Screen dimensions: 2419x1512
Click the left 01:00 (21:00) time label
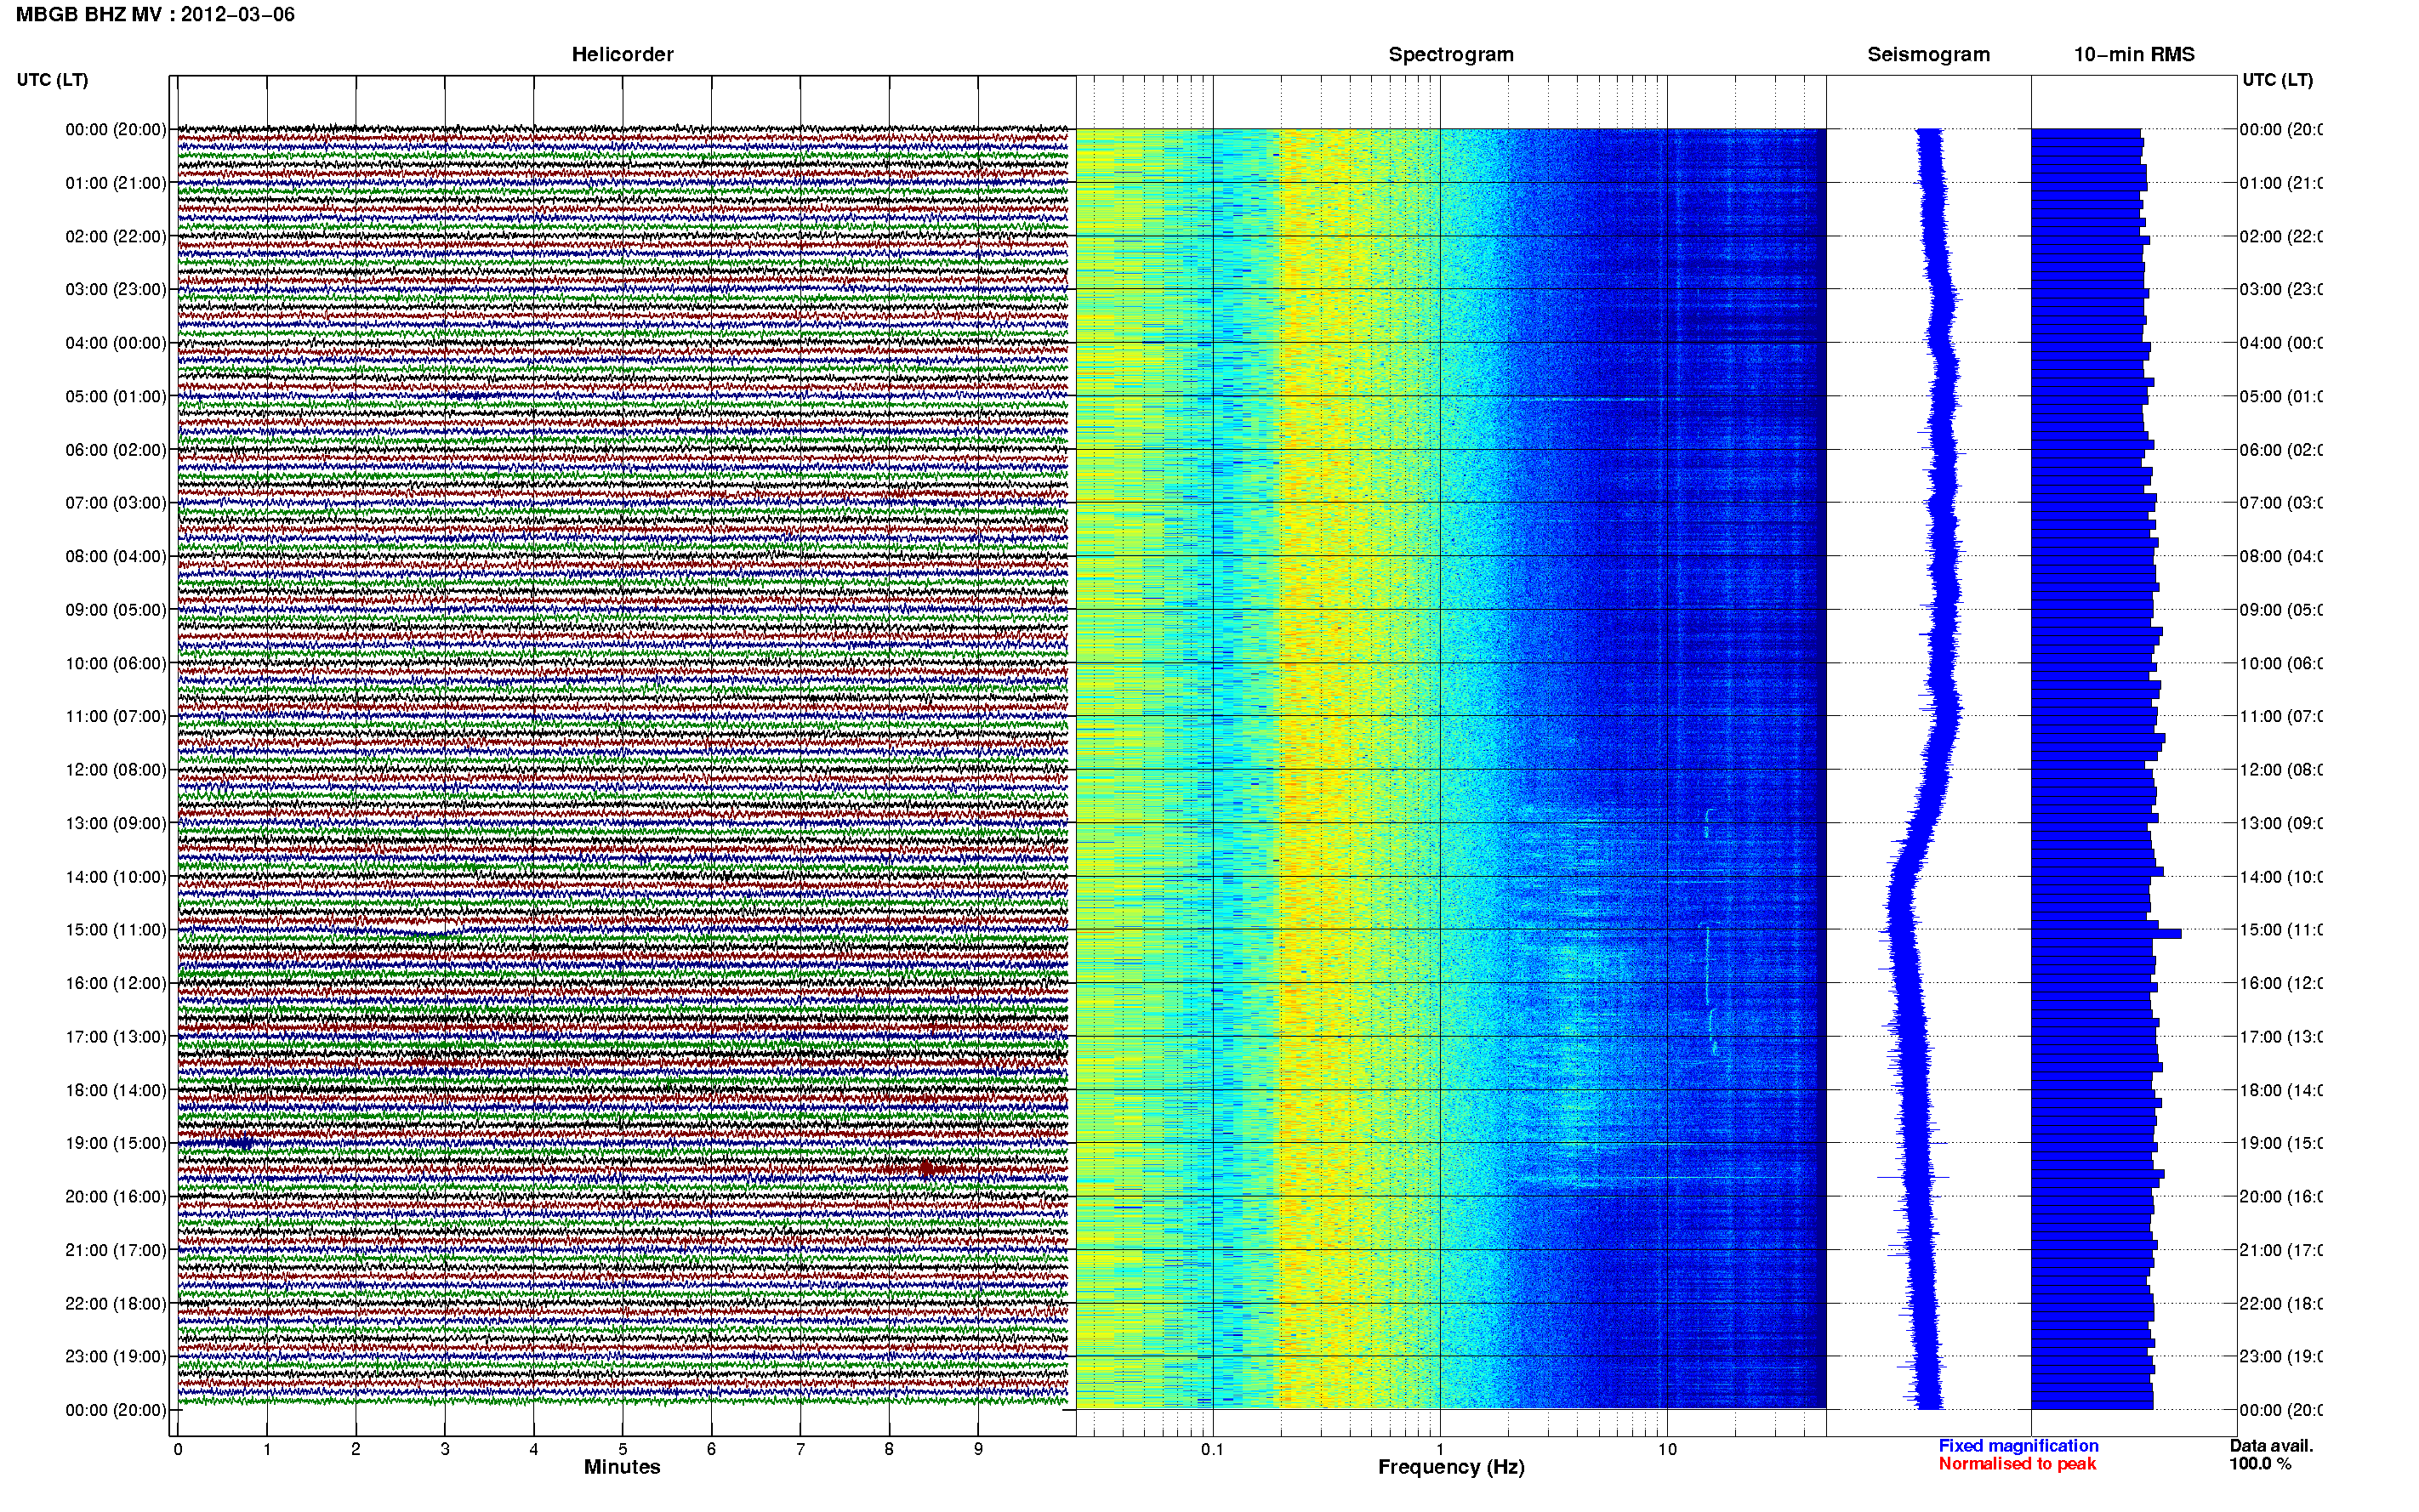(x=116, y=183)
